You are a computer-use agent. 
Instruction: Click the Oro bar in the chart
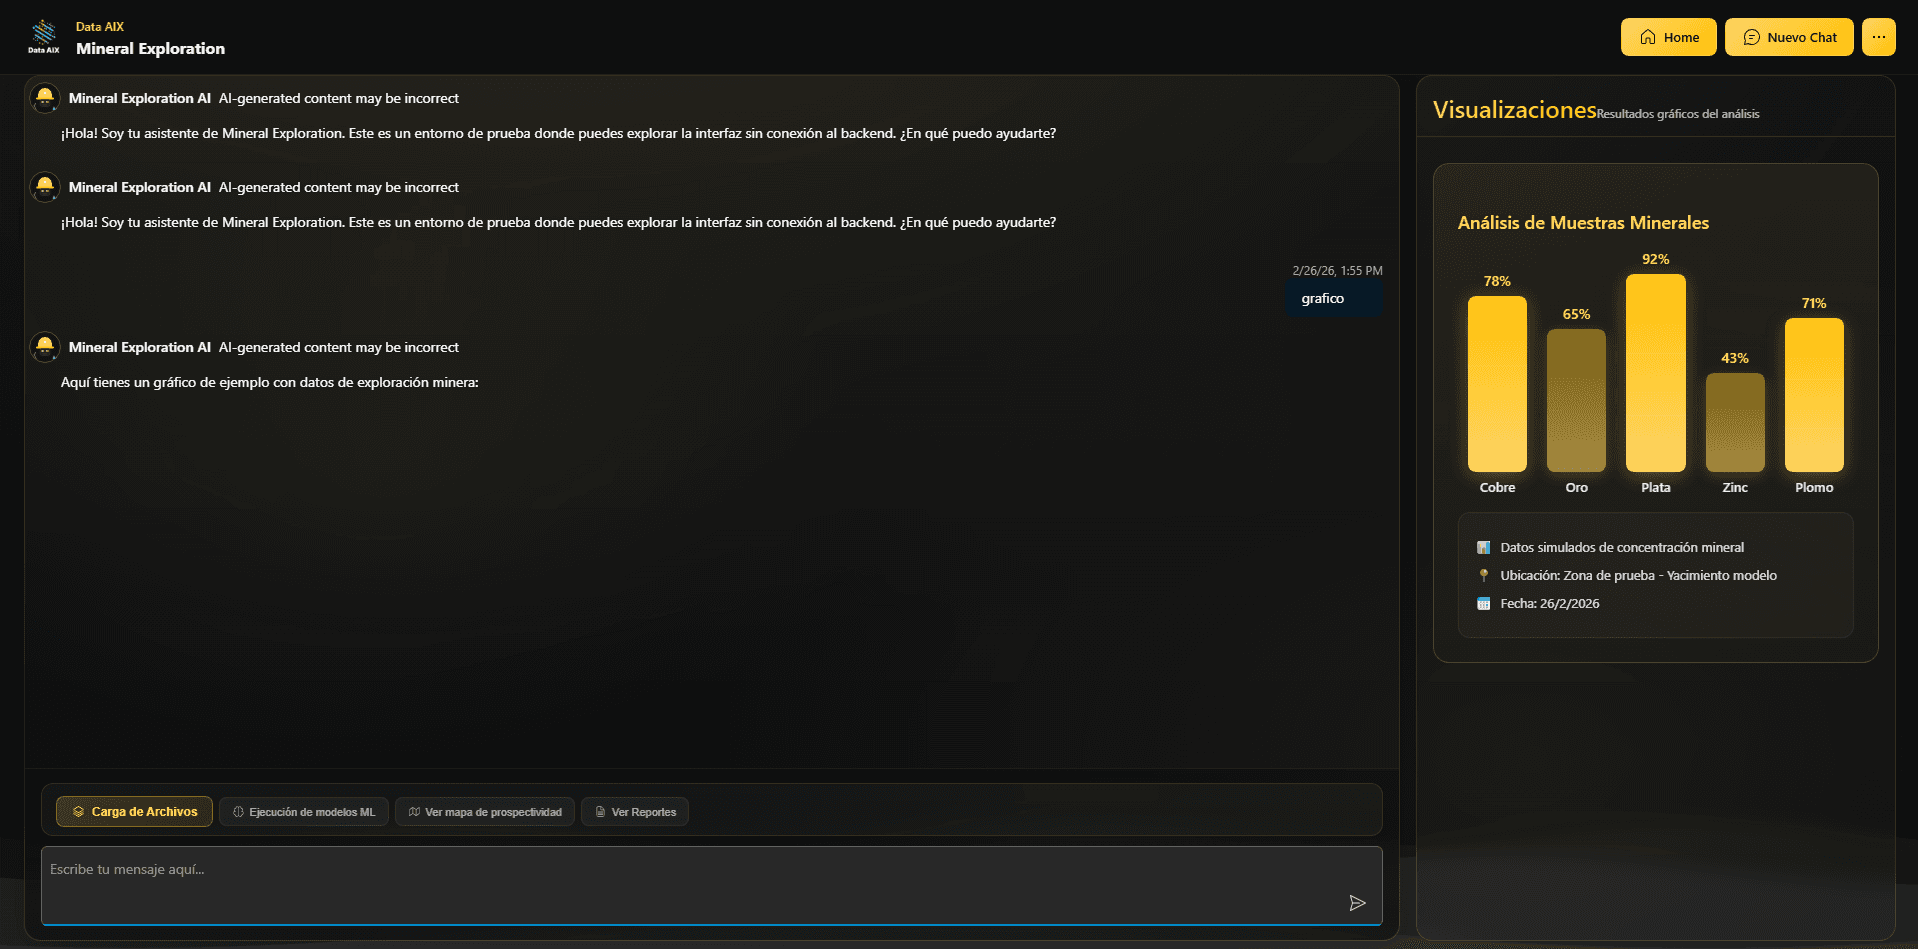coord(1576,400)
